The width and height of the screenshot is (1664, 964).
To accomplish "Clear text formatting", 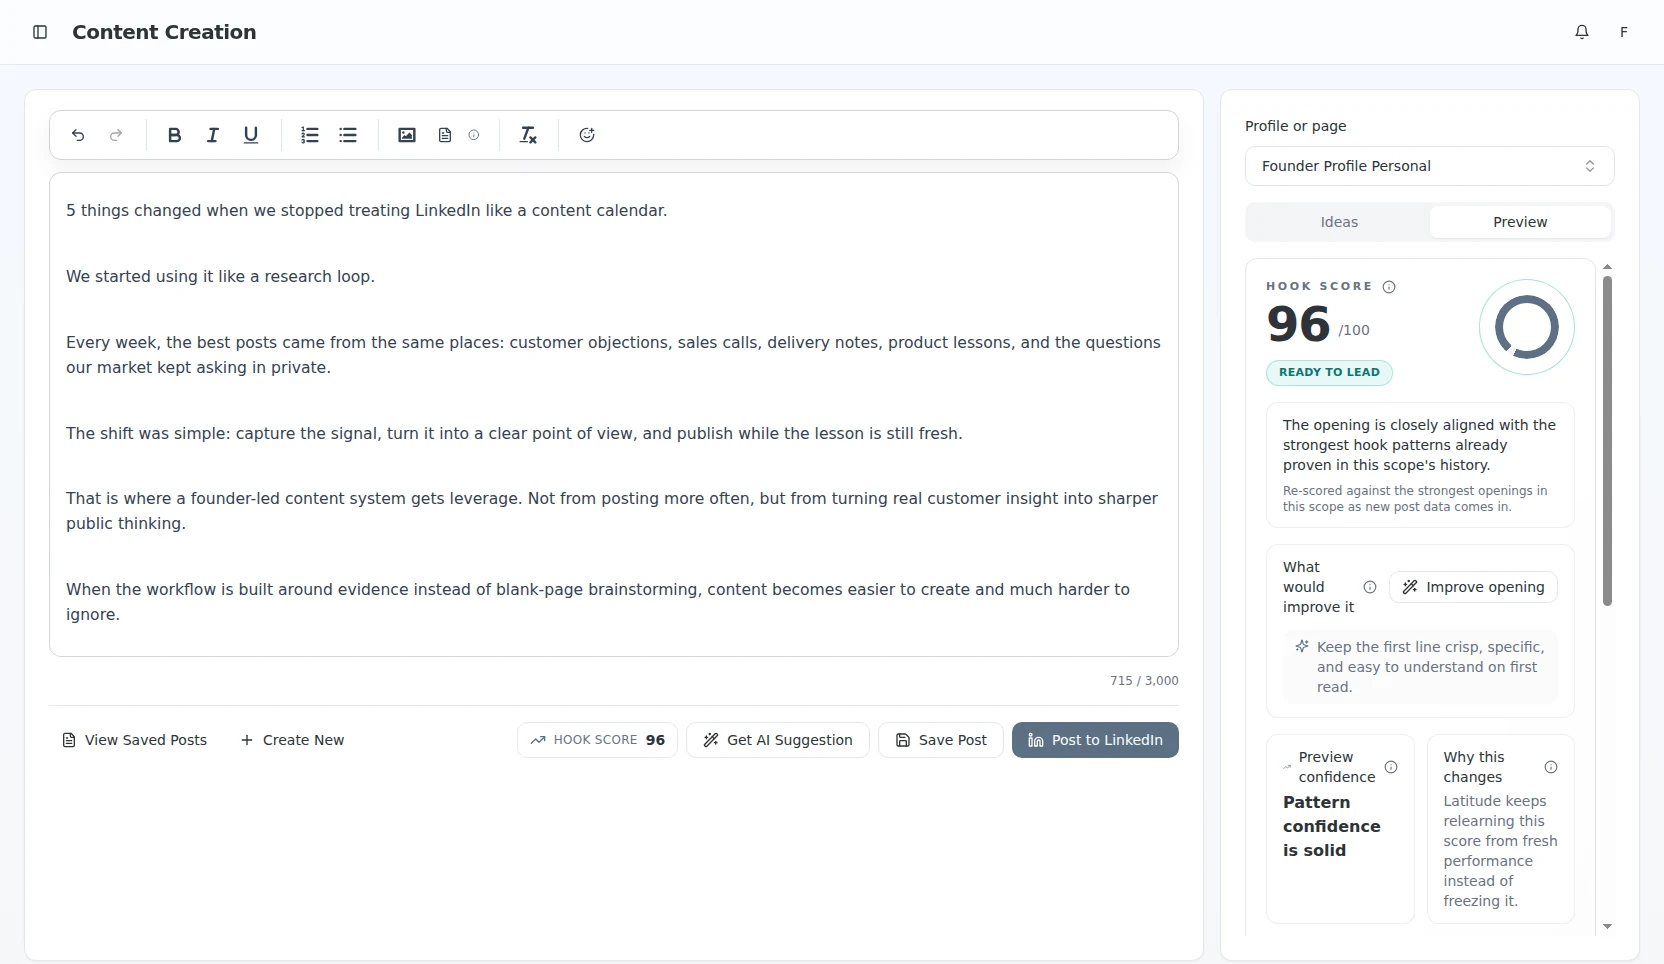I will click(528, 135).
